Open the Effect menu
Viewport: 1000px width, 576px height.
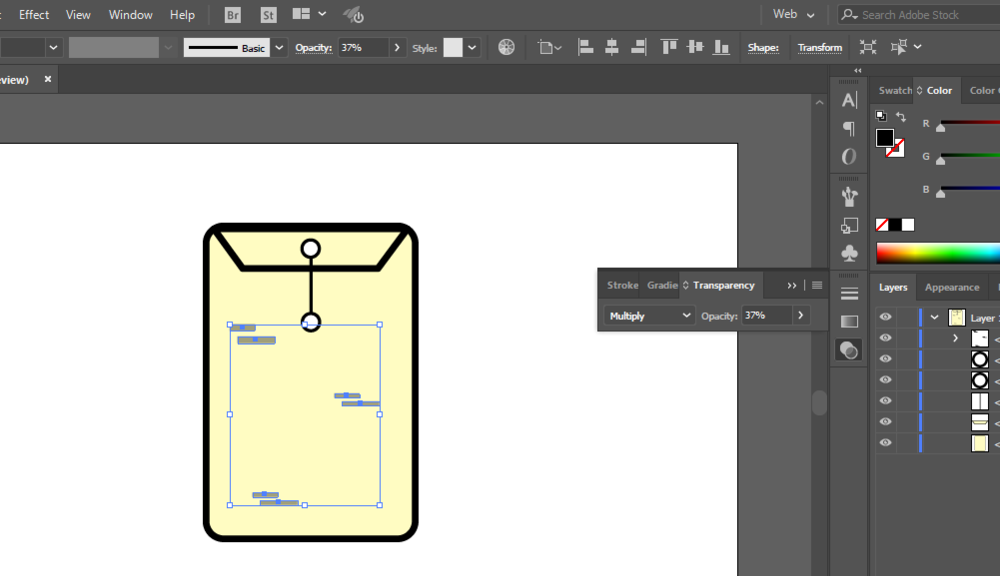click(x=34, y=15)
